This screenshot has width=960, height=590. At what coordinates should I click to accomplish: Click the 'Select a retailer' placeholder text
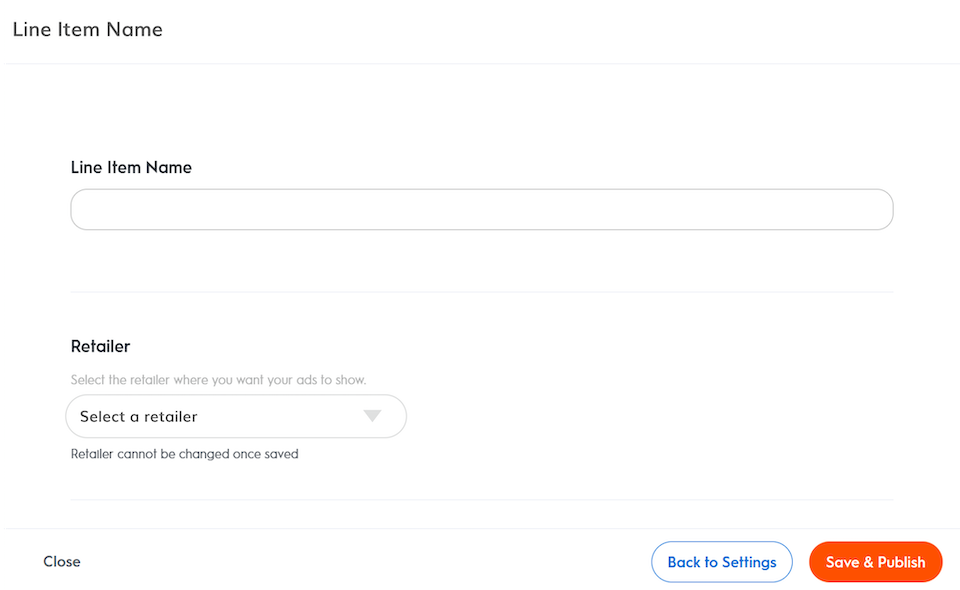(139, 416)
